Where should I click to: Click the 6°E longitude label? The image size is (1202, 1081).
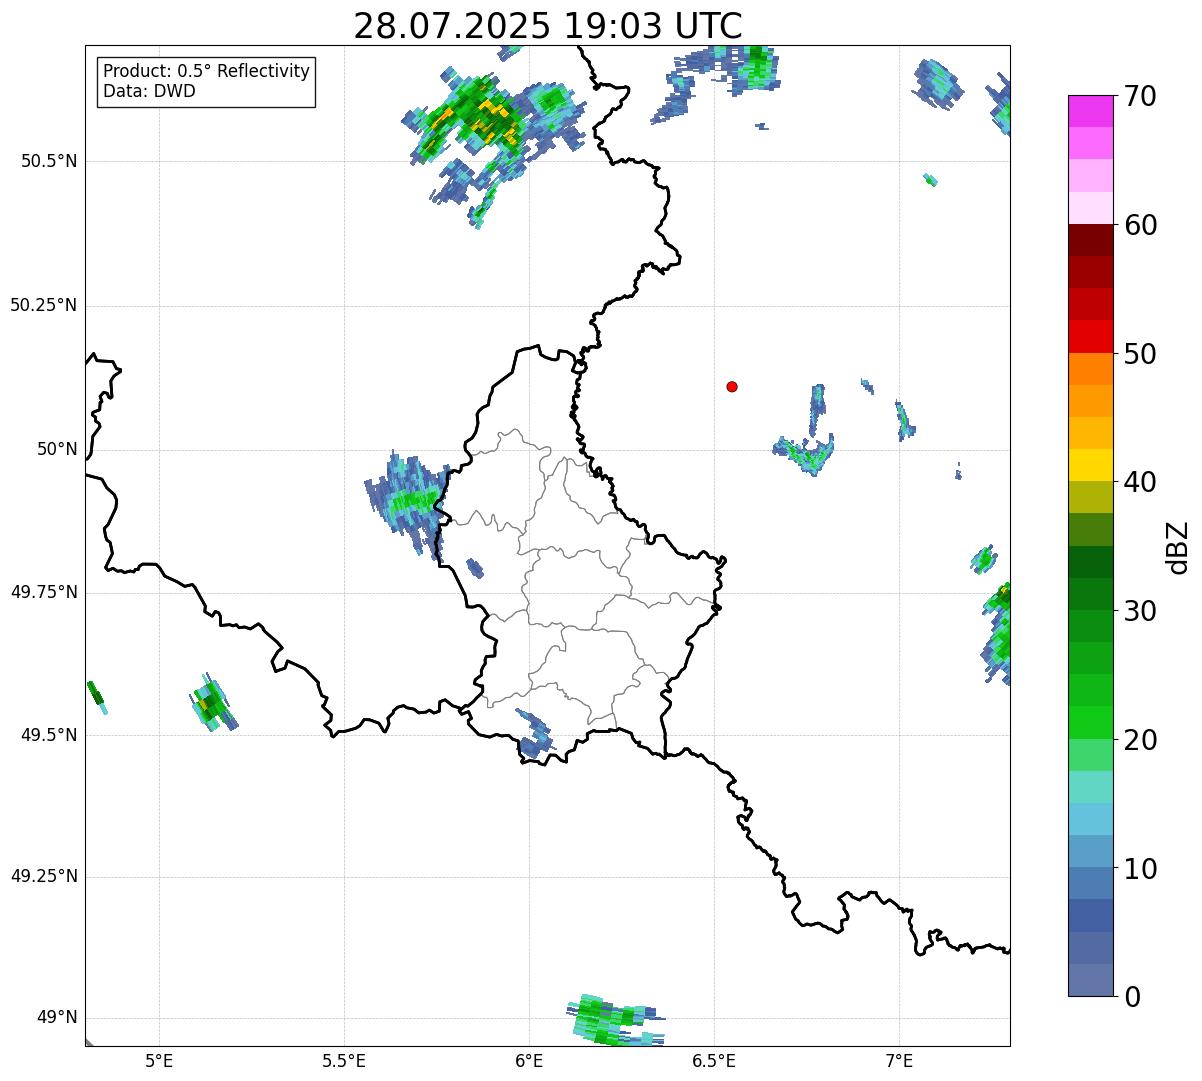[529, 1060]
